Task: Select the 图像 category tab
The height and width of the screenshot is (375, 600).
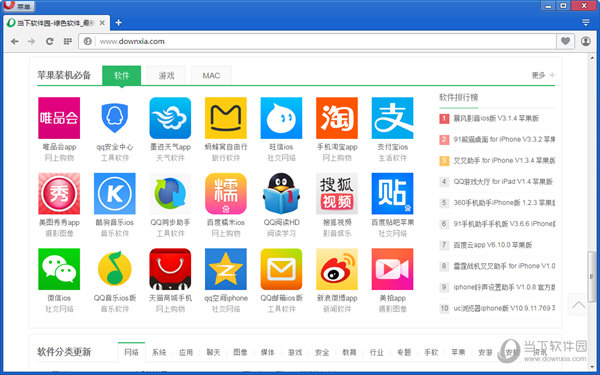Action: pos(240,352)
